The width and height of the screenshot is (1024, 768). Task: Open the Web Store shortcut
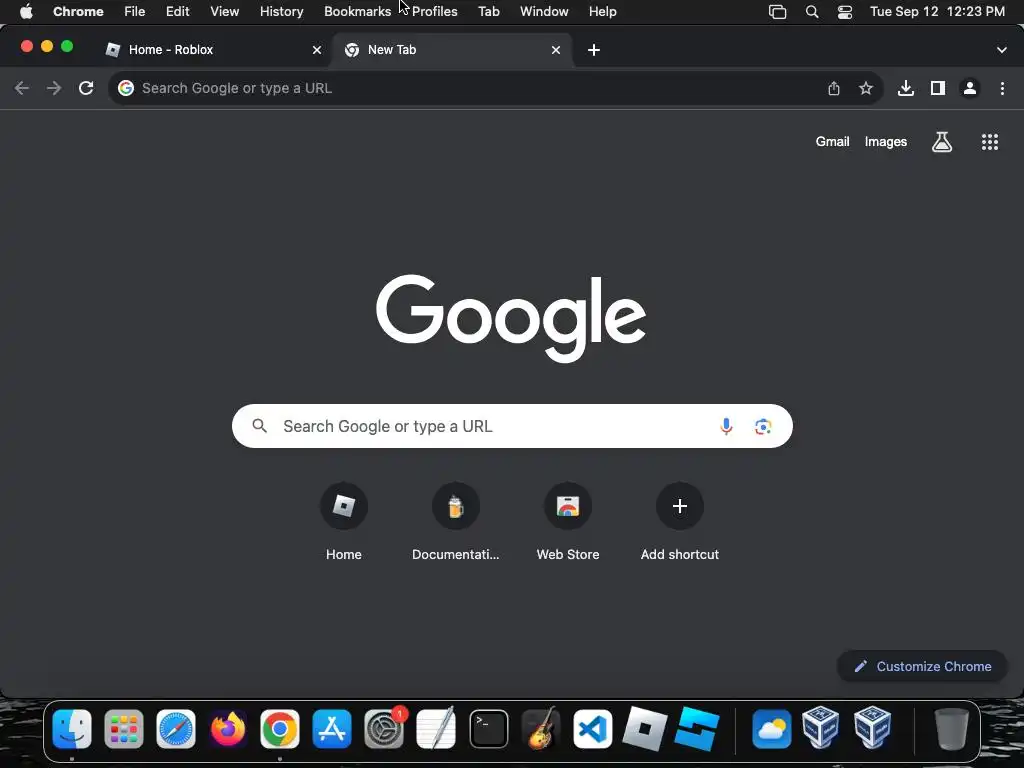568,522
